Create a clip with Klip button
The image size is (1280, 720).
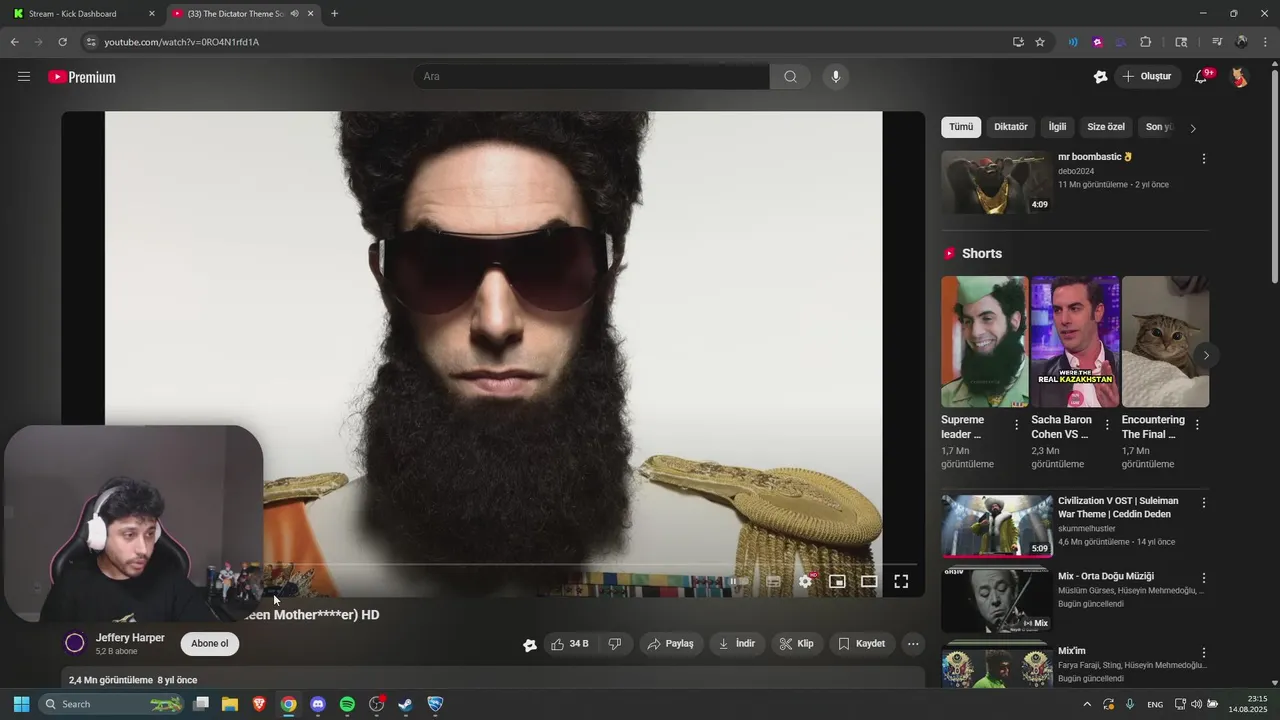[x=797, y=644]
